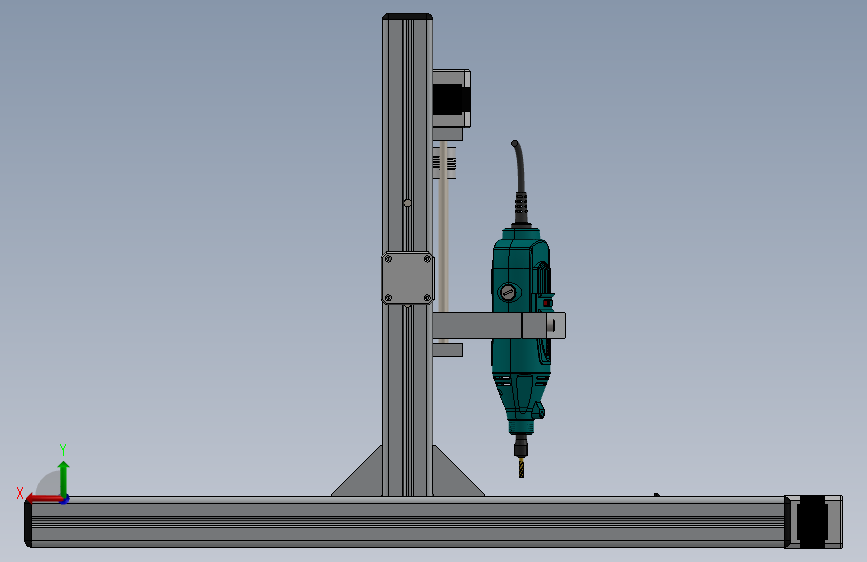
Task: Select the stepper motor atop the vertical column
Action: coord(451,98)
